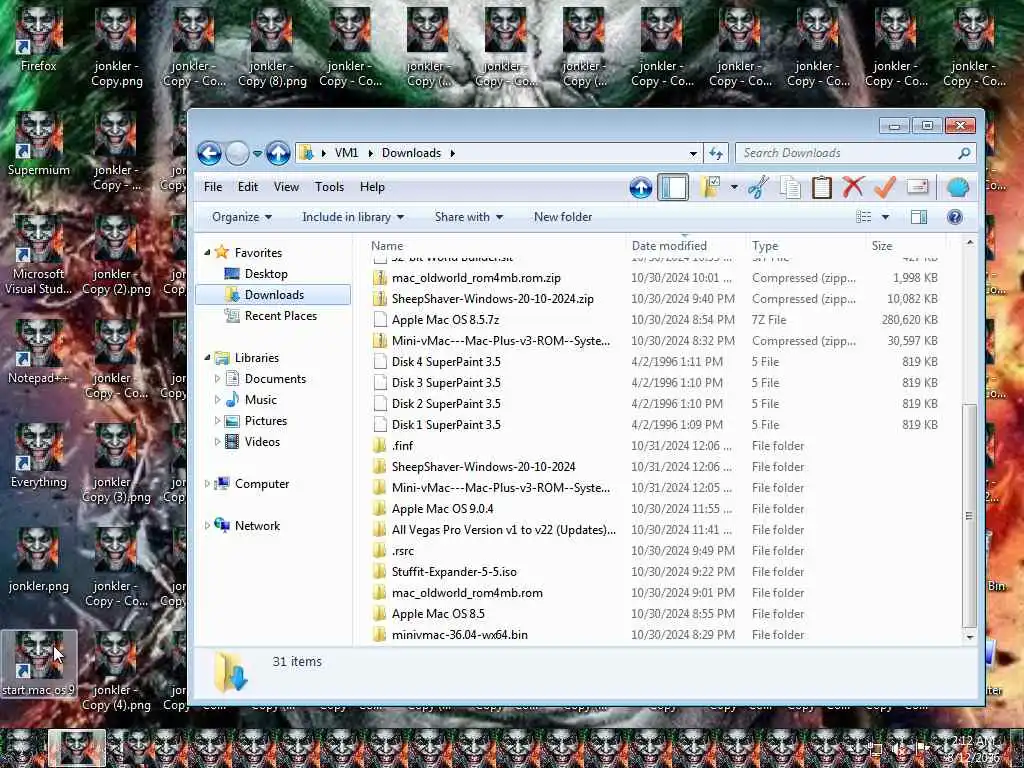
Task: Click the New folder button
Action: (x=563, y=217)
